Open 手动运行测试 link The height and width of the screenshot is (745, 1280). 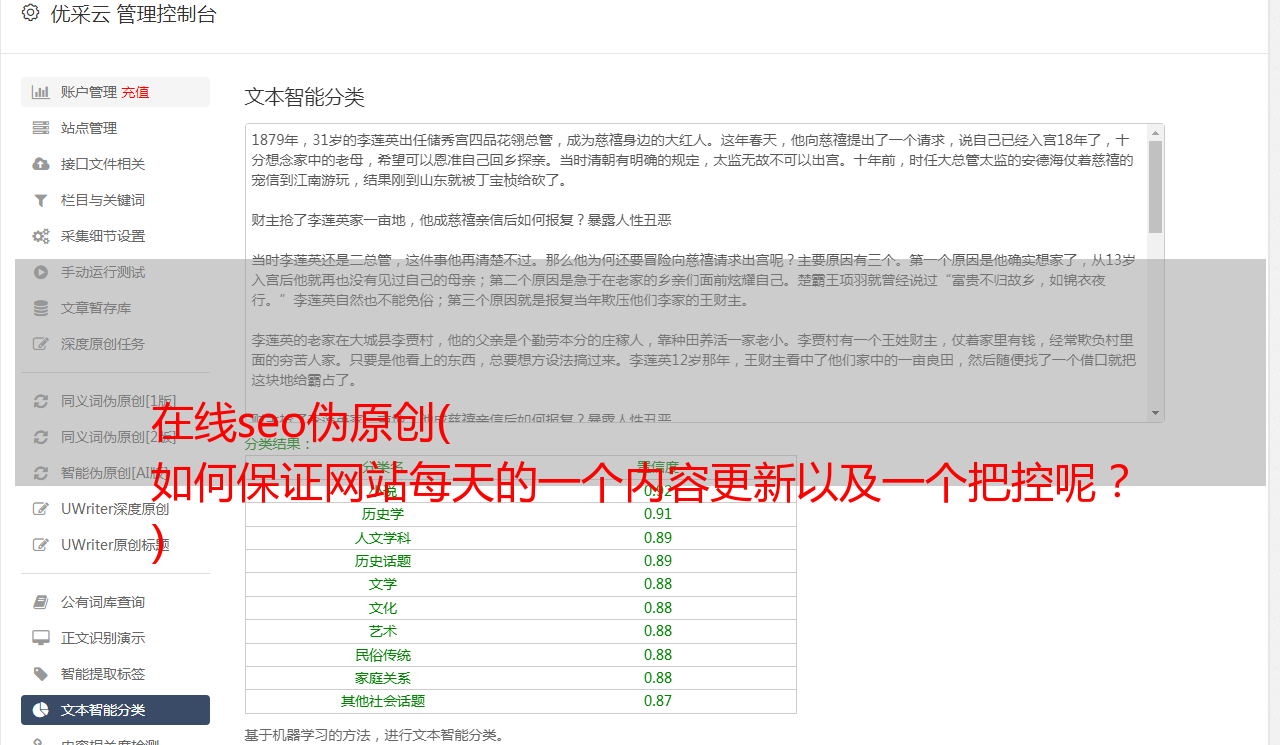[115, 272]
